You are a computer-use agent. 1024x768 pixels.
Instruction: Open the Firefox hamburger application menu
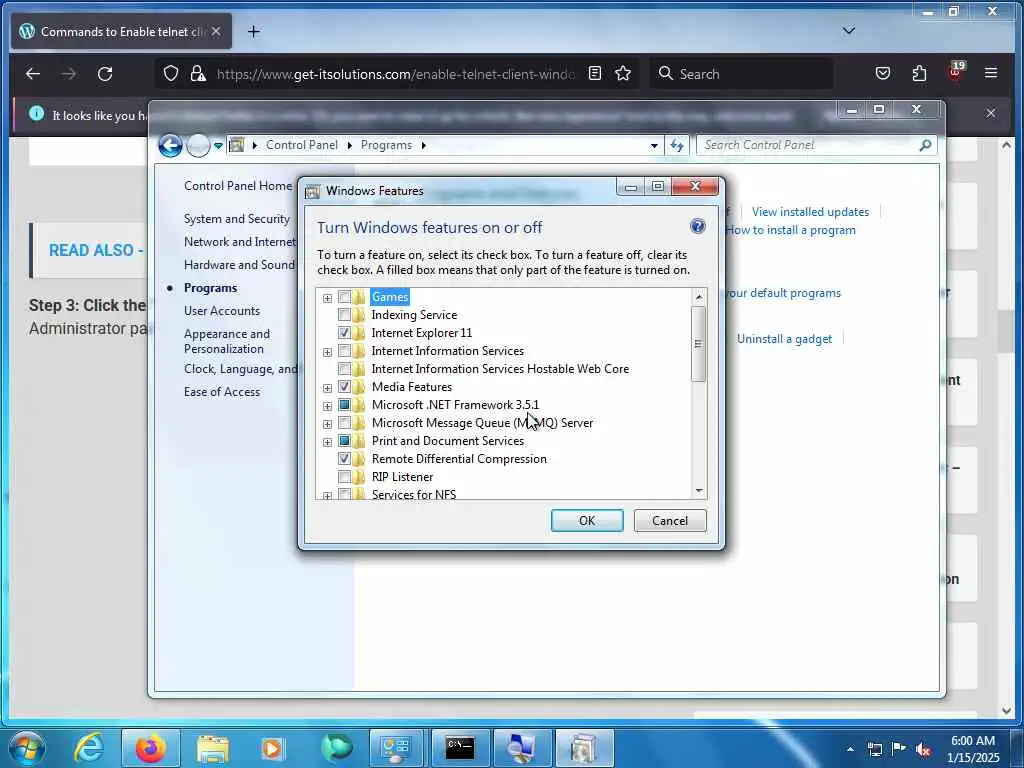pos(991,73)
